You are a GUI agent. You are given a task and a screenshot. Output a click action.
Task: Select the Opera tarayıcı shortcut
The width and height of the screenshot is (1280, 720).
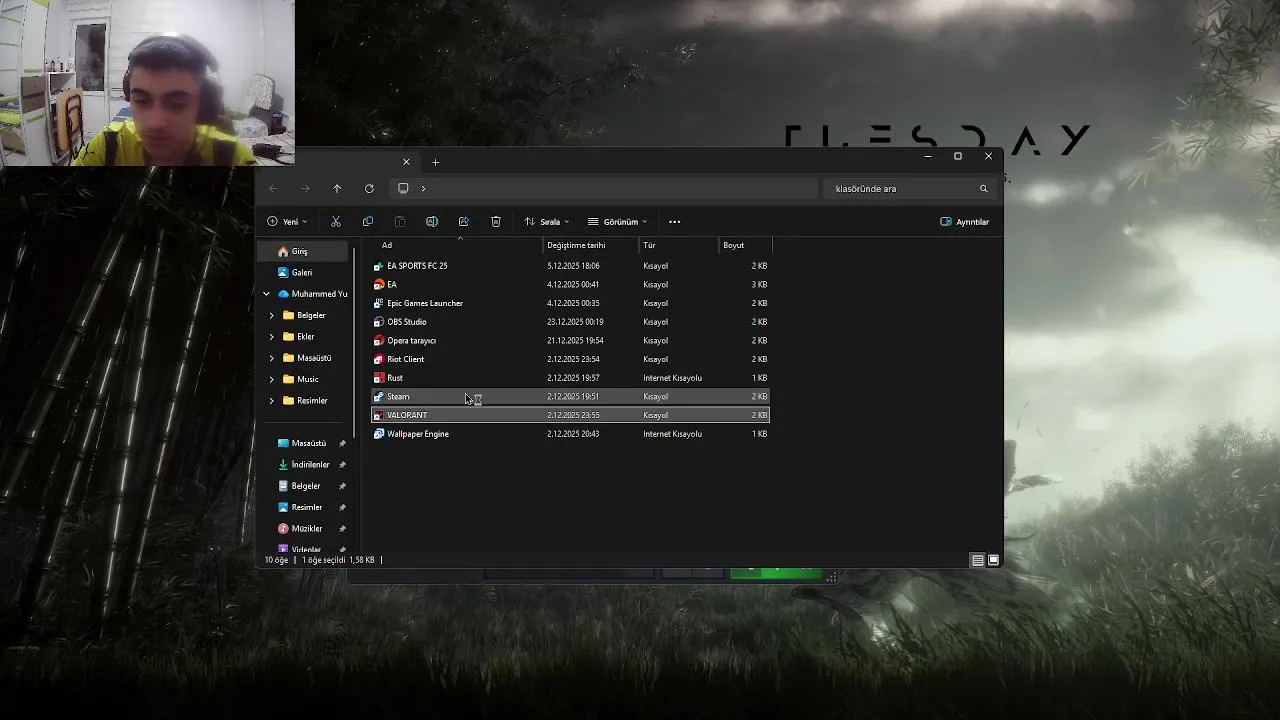(x=570, y=340)
